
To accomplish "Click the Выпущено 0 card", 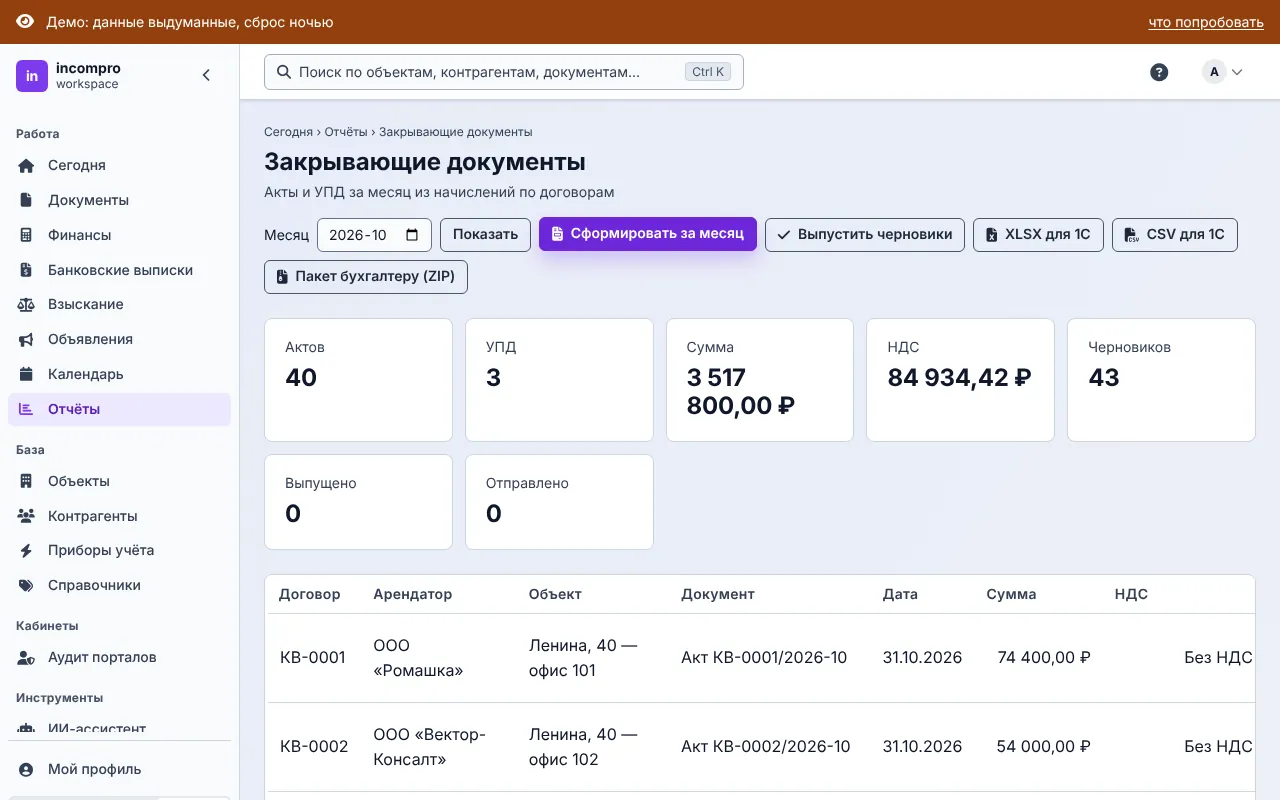I will pos(358,502).
